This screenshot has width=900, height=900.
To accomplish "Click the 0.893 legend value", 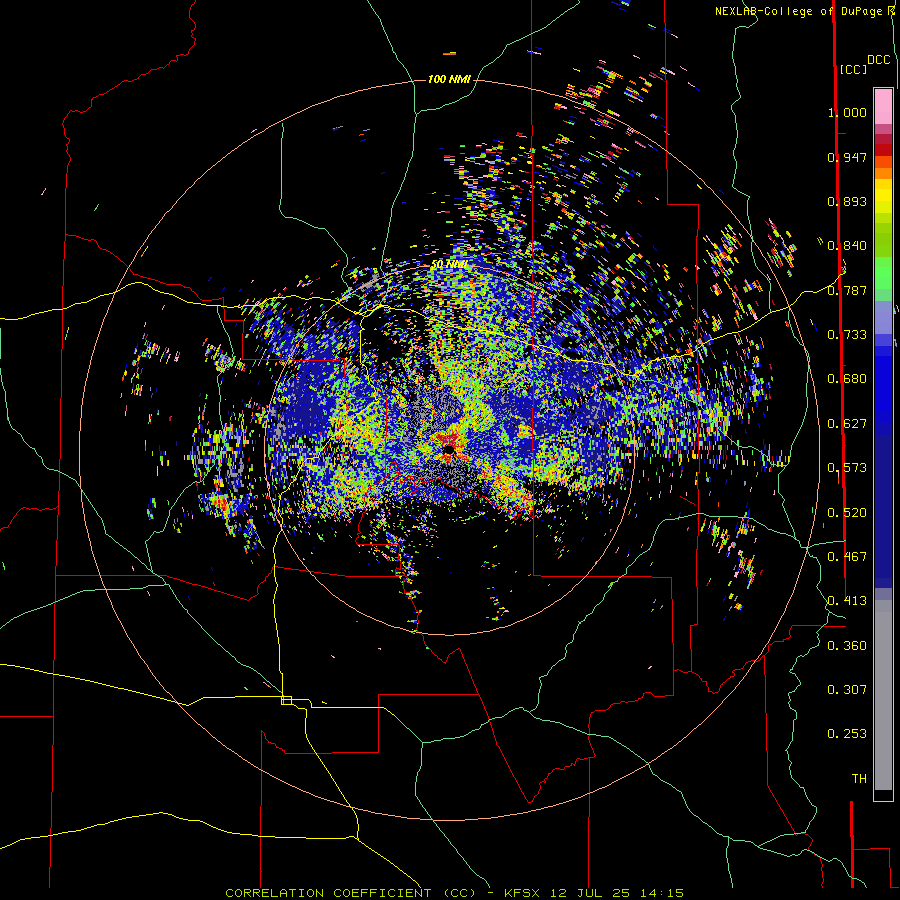I will (847, 201).
